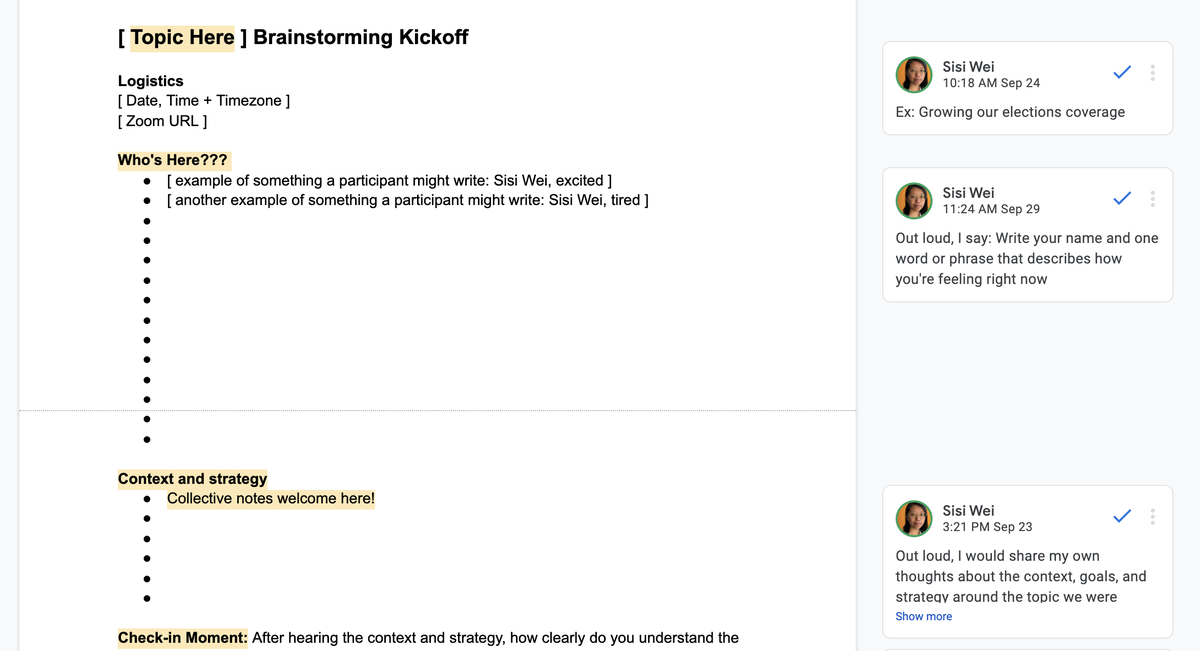This screenshot has height=651, width=1200.
Task: Click the Date, Time + Timezone placeholder
Action: pyautogui.click(x=204, y=101)
